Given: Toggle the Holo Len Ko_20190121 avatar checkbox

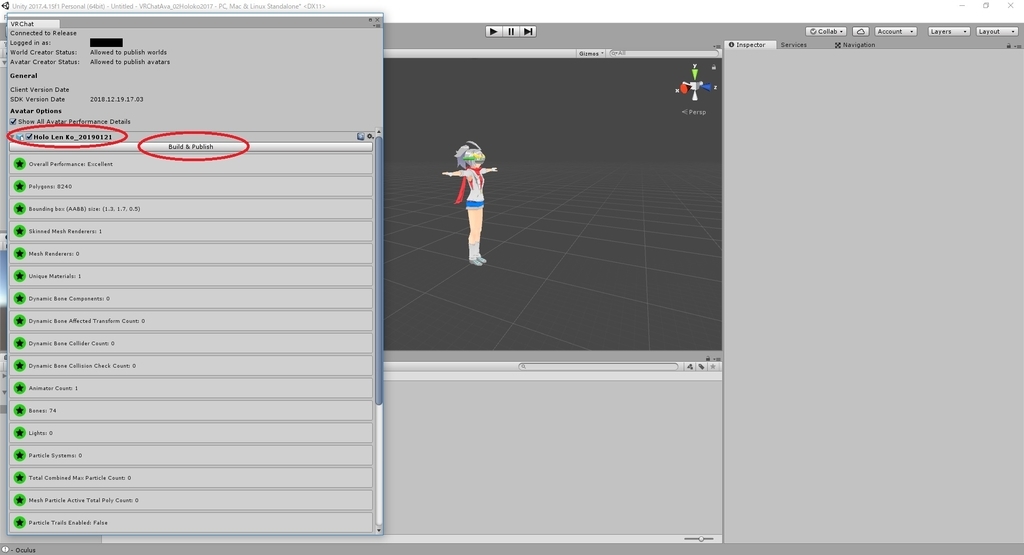Looking at the screenshot, I should click(29, 136).
